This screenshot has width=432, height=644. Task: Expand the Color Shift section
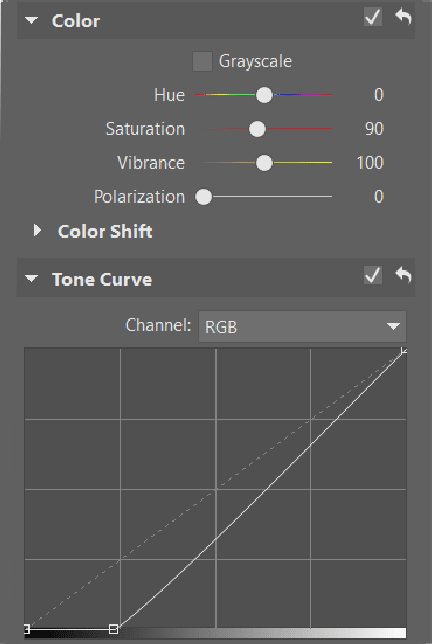click(x=37, y=230)
